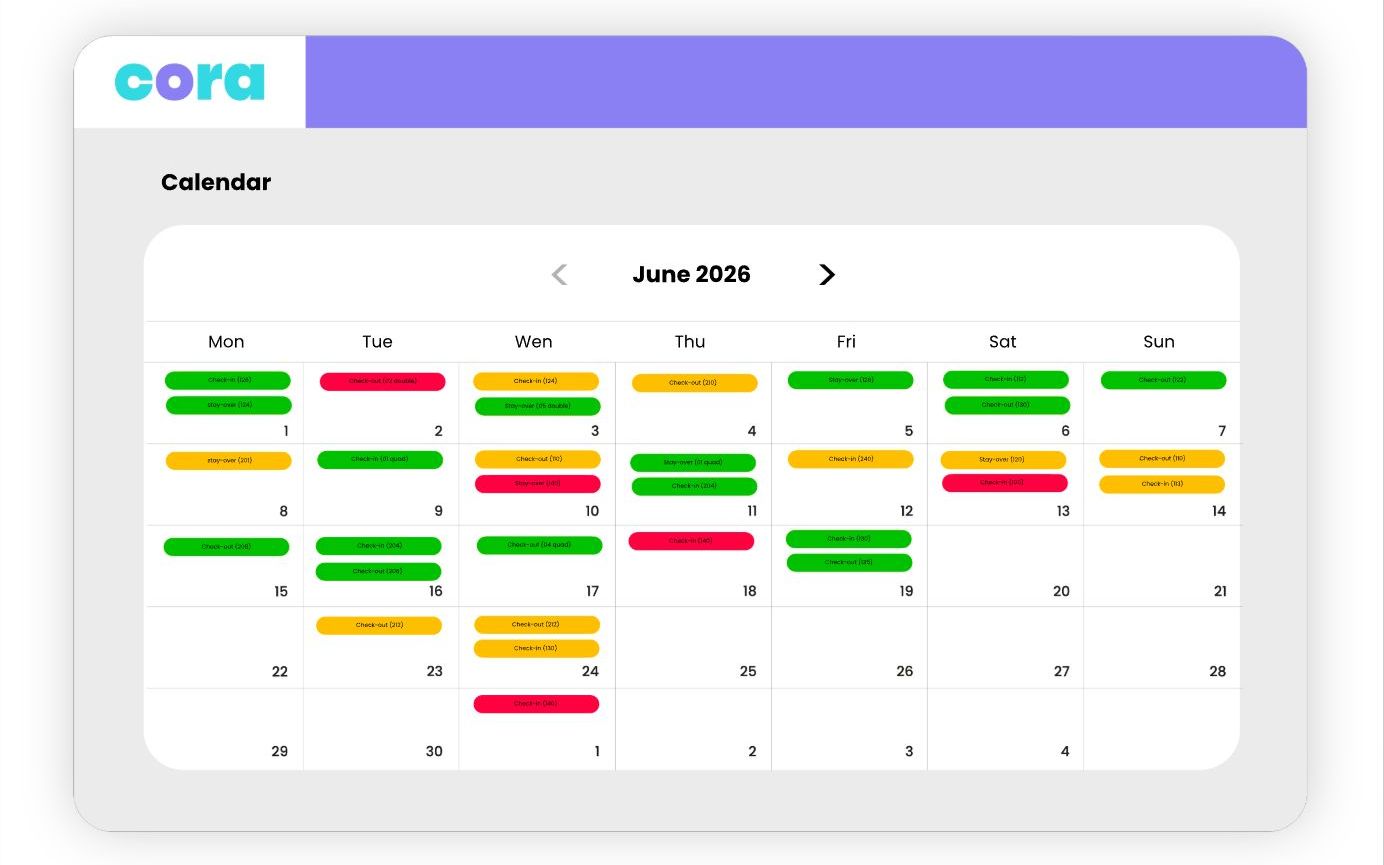The height and width of the screenshot is (865, 1384).
Task: Open Stay-over (201) event on June 8
Action: (228, 461)
